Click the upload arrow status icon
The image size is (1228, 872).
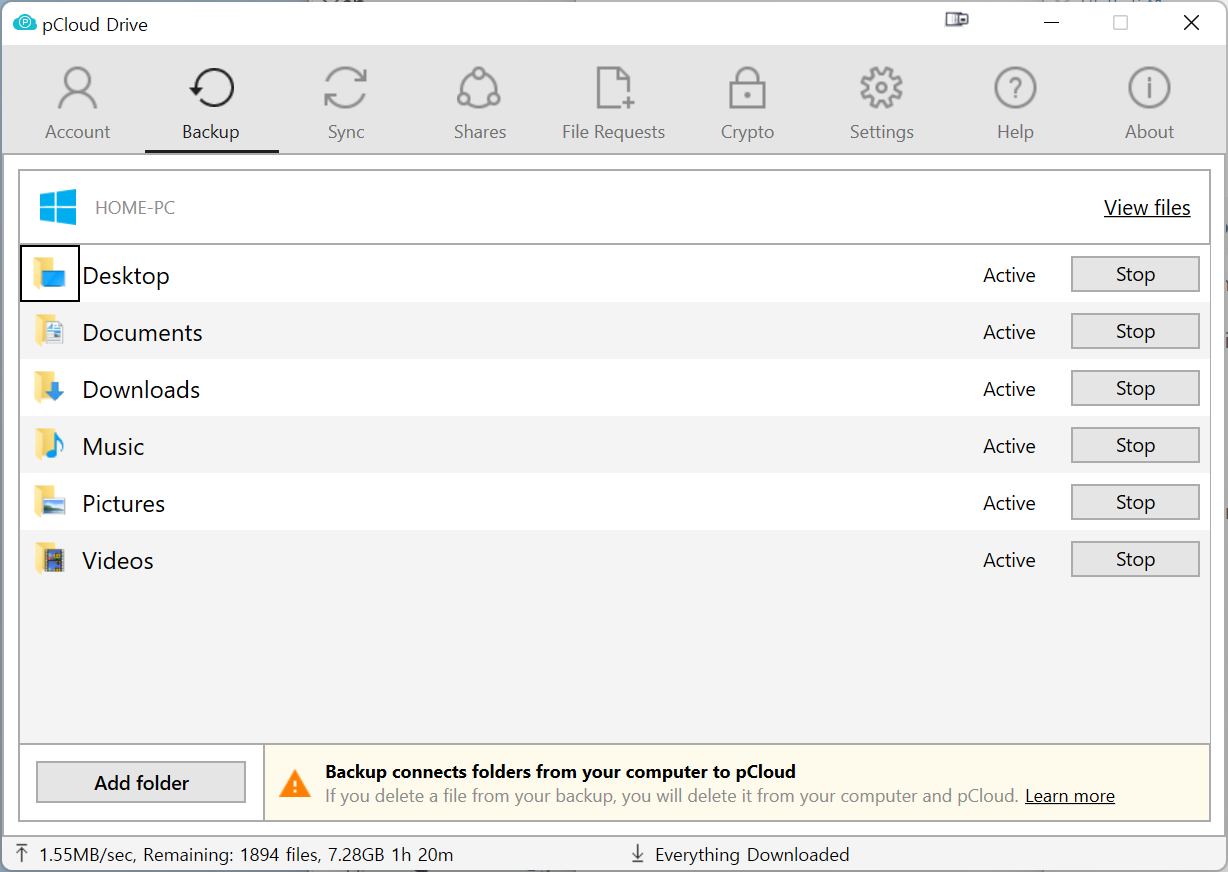[22, 854]
